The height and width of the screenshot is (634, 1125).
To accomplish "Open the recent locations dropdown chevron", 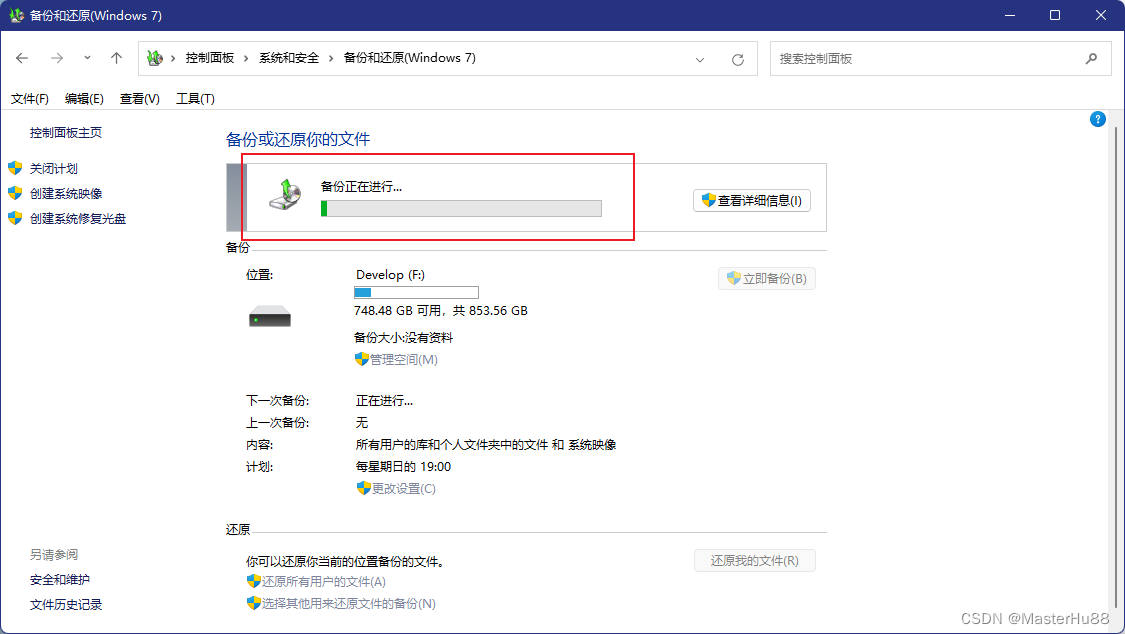I will click(88, 58).
